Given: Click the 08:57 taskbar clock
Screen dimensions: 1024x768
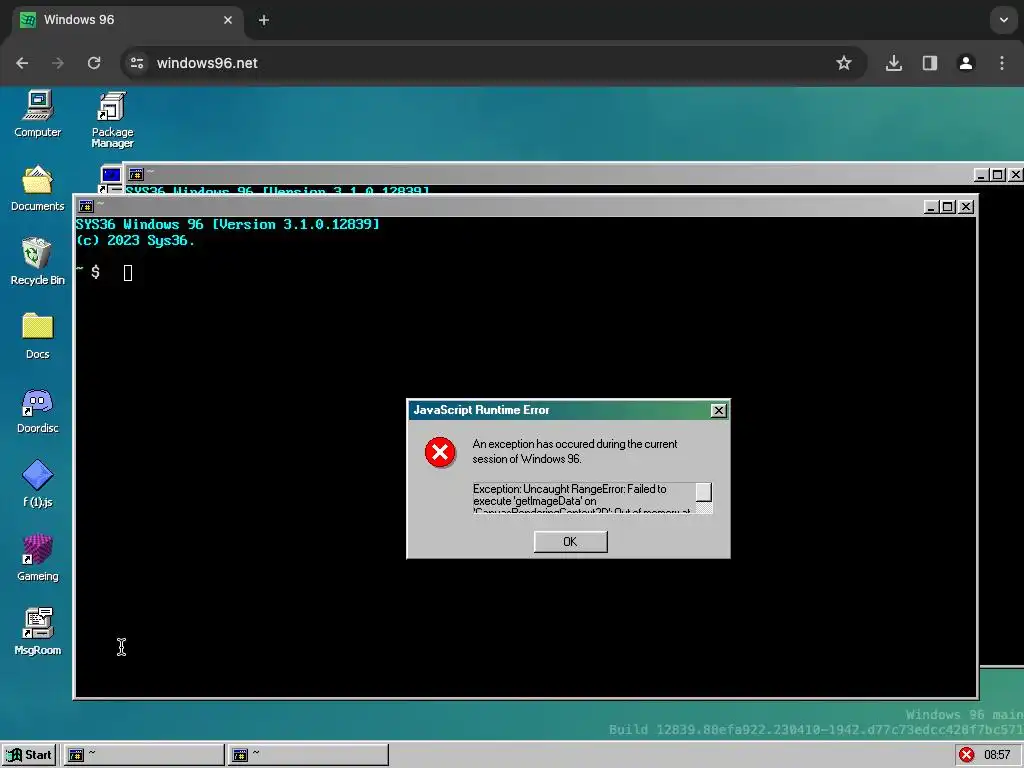Looking at the screenshot, I should (997, 755).
